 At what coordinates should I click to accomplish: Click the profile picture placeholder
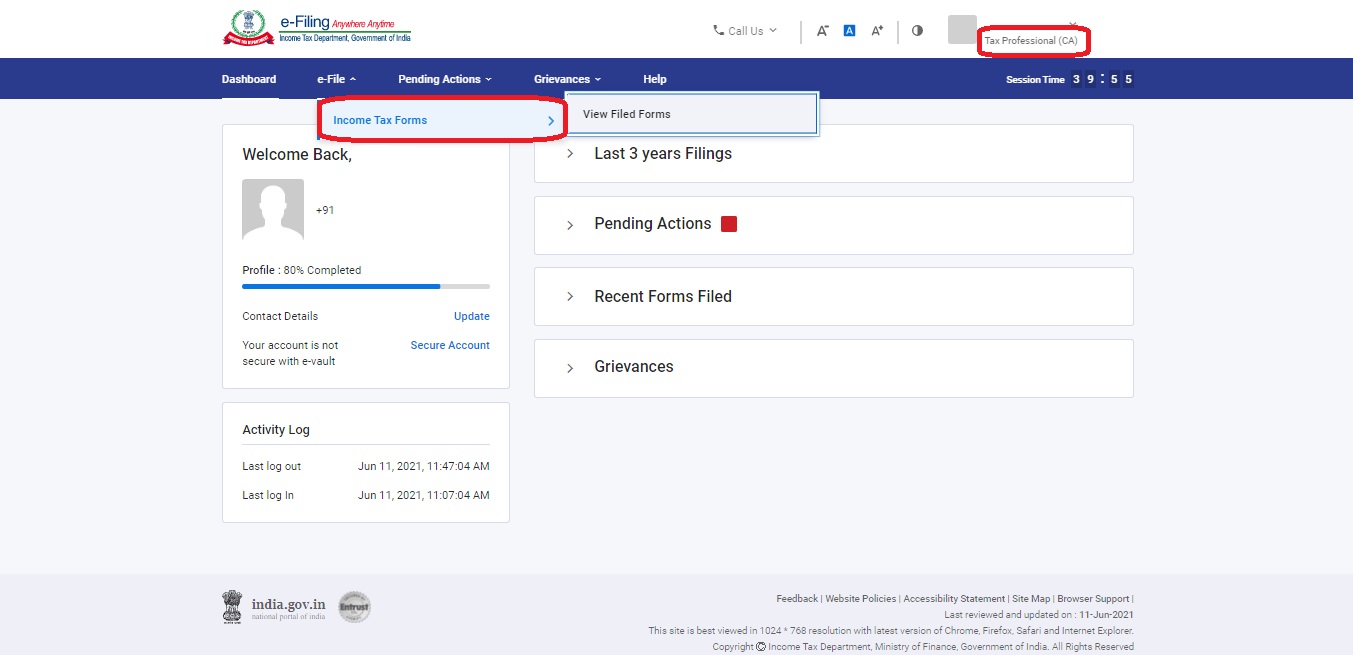click(x=273, y=210)
